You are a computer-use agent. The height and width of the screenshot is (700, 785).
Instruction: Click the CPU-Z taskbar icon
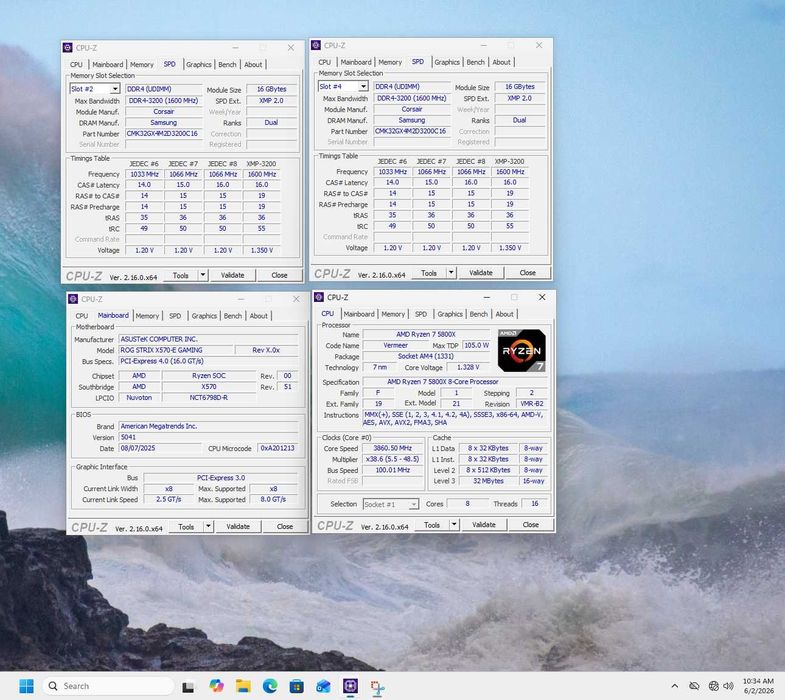click(350, 685)
